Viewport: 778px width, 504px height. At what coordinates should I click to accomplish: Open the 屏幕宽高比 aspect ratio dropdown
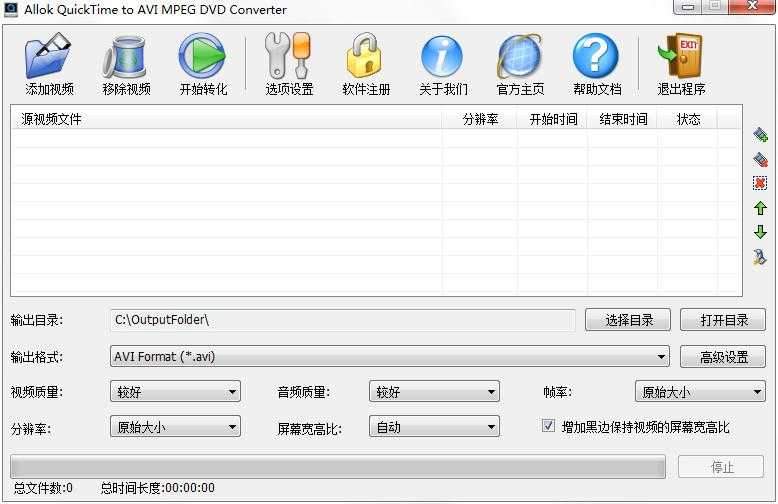[434, 427]
